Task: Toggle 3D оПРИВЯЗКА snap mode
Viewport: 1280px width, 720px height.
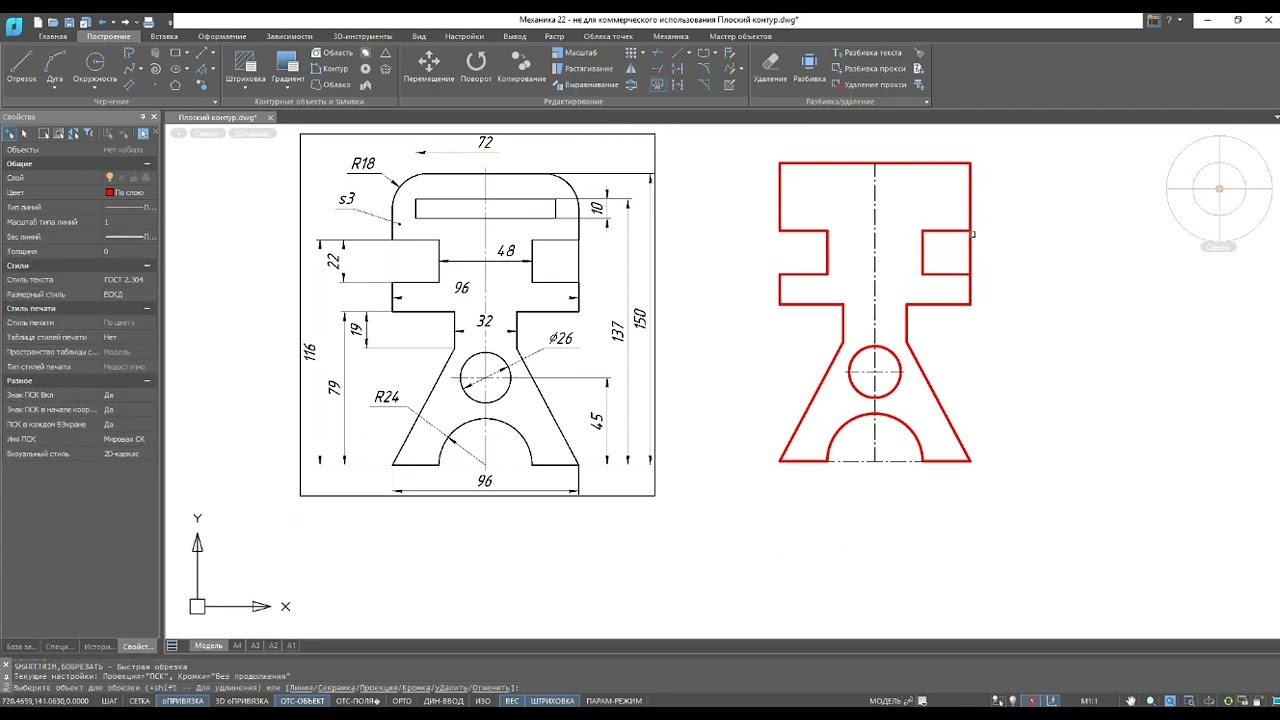Action: tap(243, 701)
